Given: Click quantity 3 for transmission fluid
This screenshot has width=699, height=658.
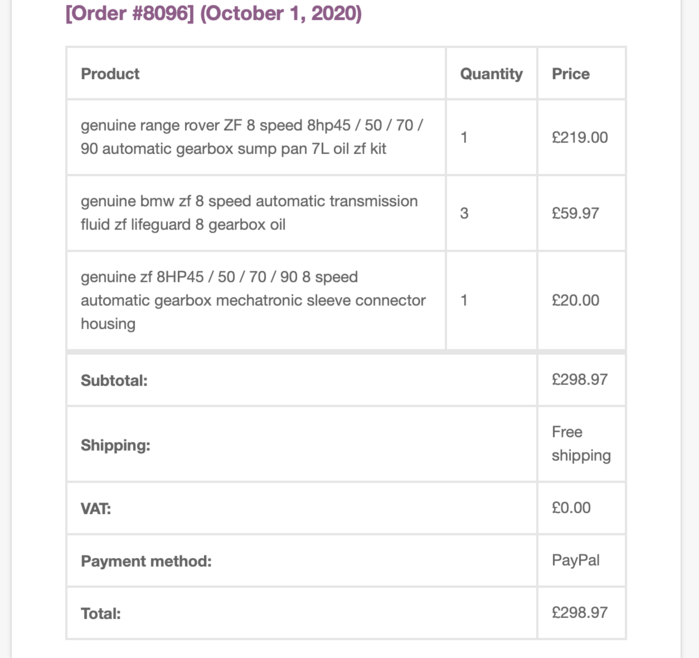Looking at the screenshot, I should pyautogui.click(x=464, y=213).
